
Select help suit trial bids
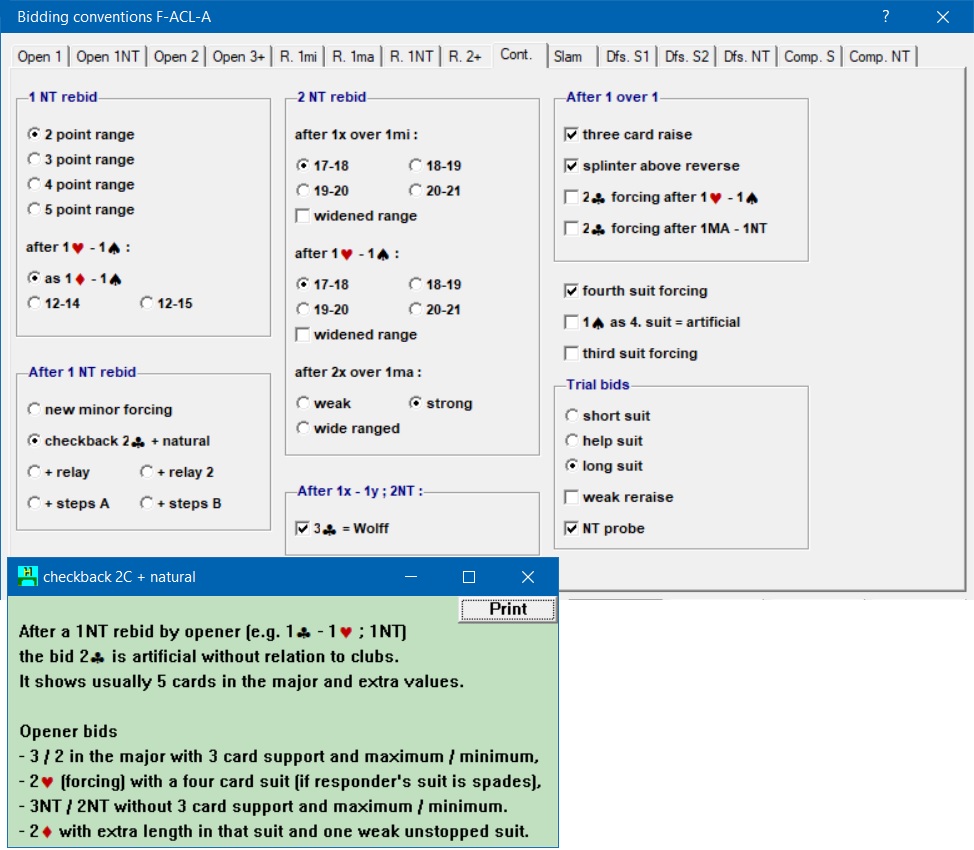pyautogui.click(x=572, y=441)
